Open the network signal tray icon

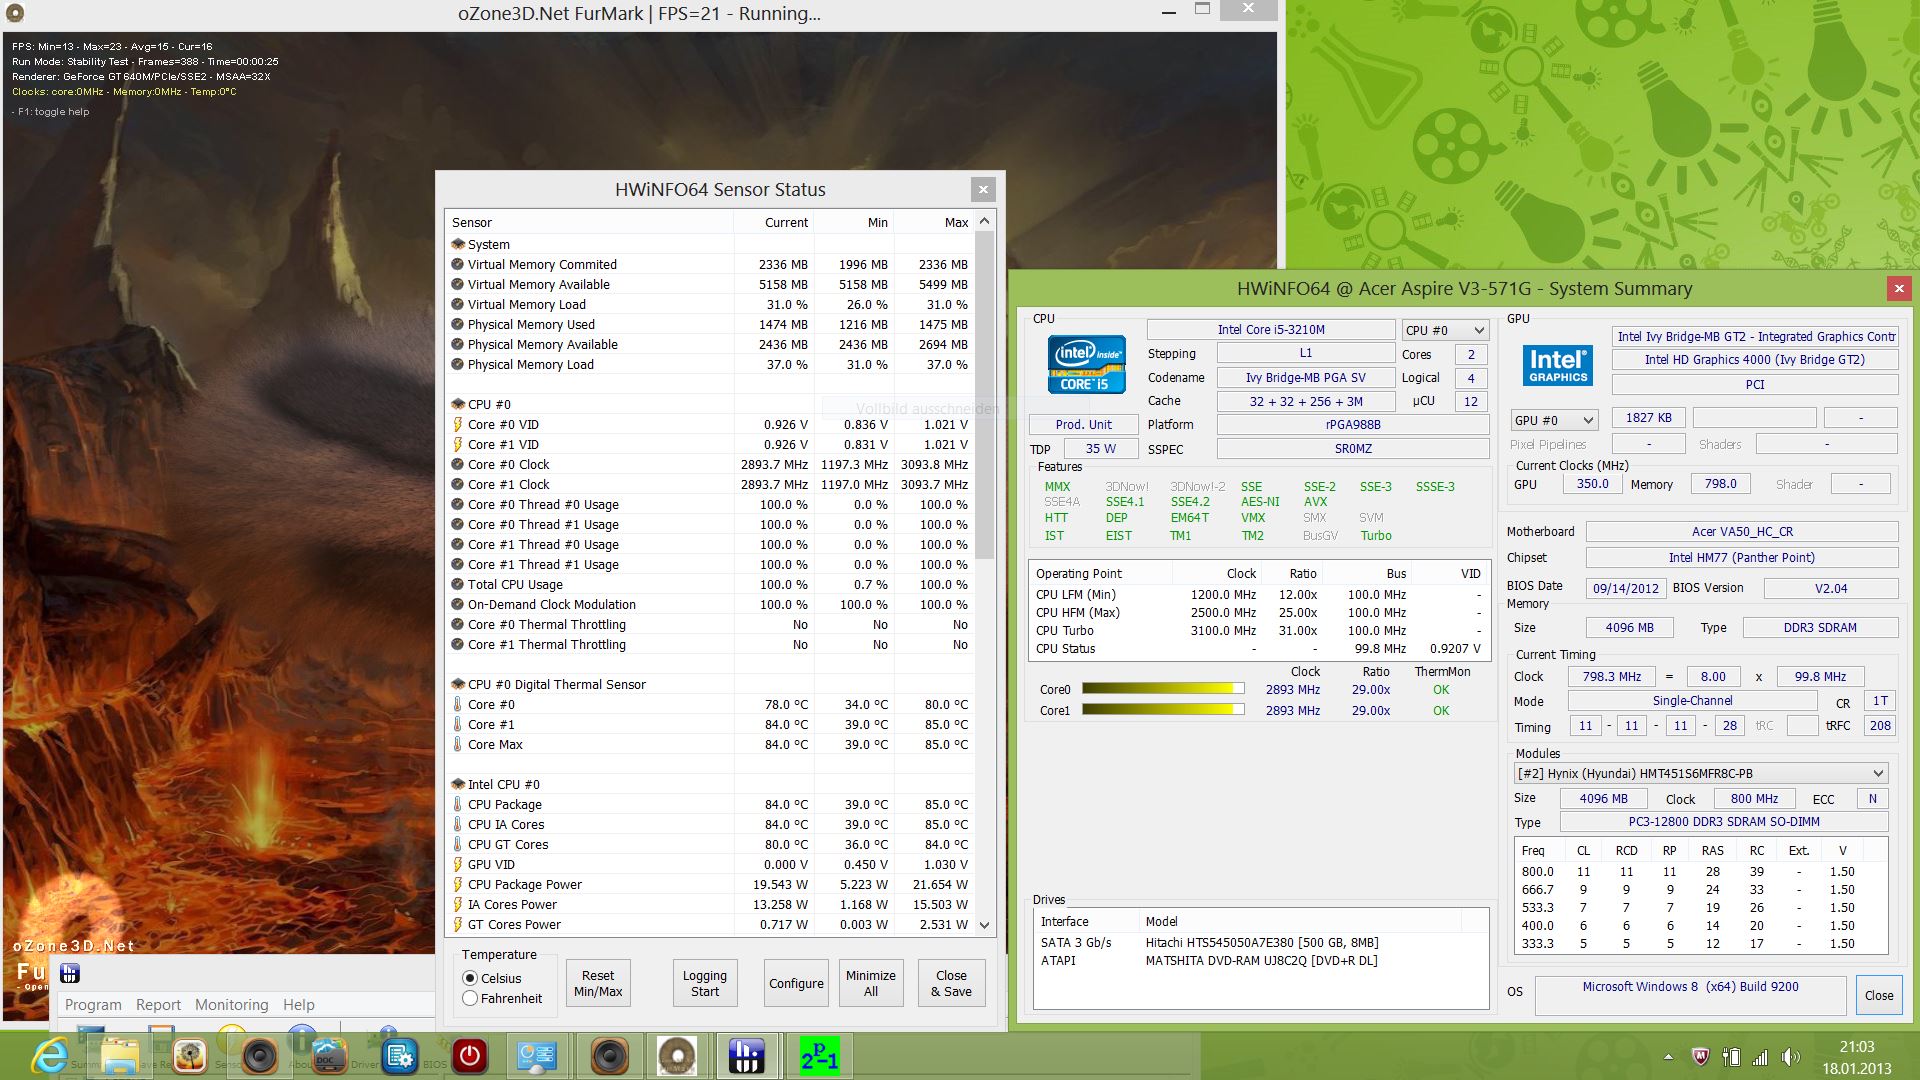(1760, 1057)
